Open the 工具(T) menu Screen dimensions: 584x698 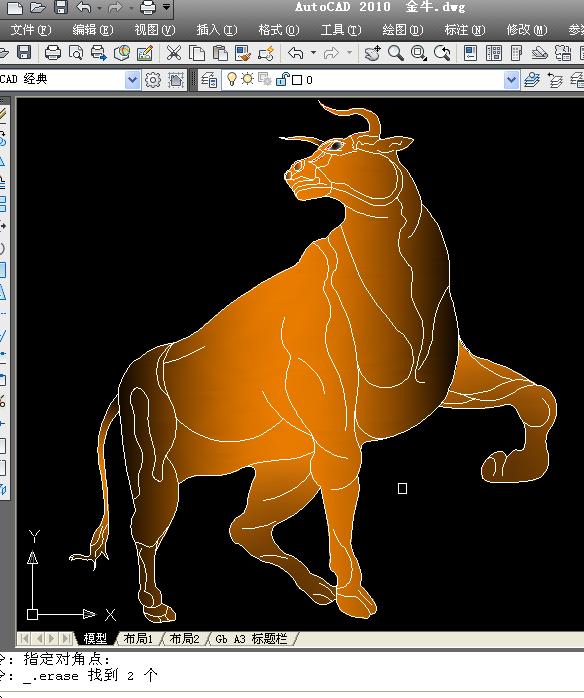click(x=341, y=30)
